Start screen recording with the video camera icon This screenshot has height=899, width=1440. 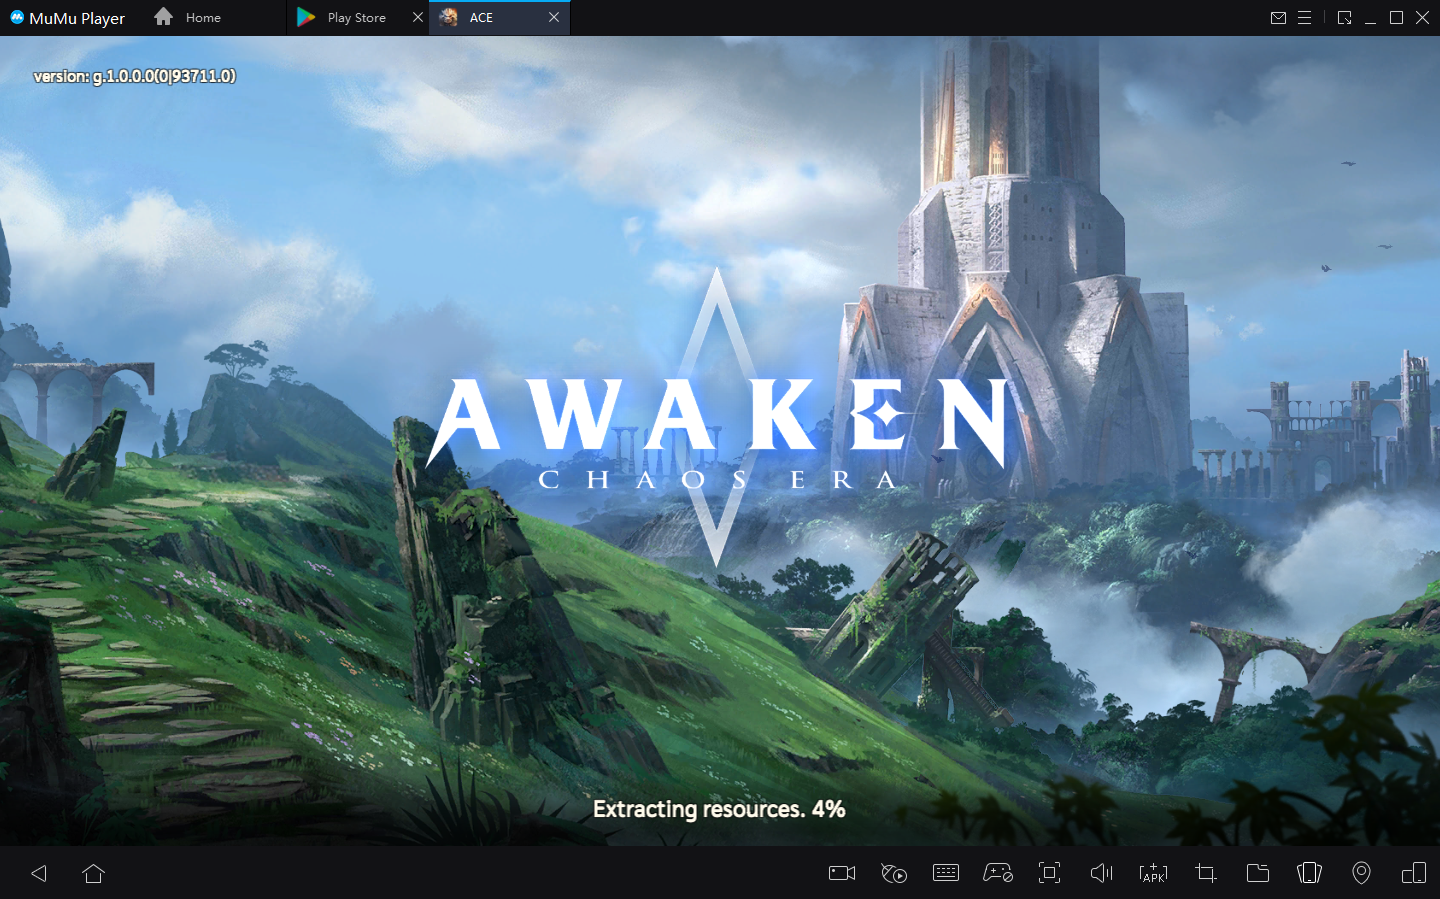[841, 873]
